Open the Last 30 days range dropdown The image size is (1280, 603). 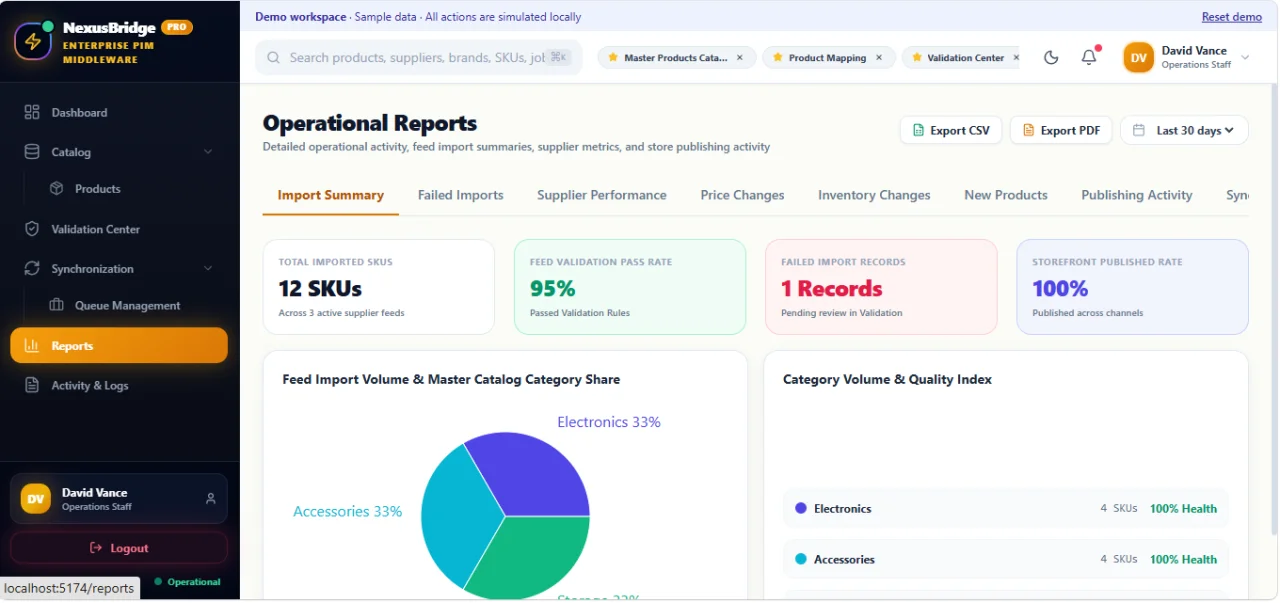point(1184,130)
